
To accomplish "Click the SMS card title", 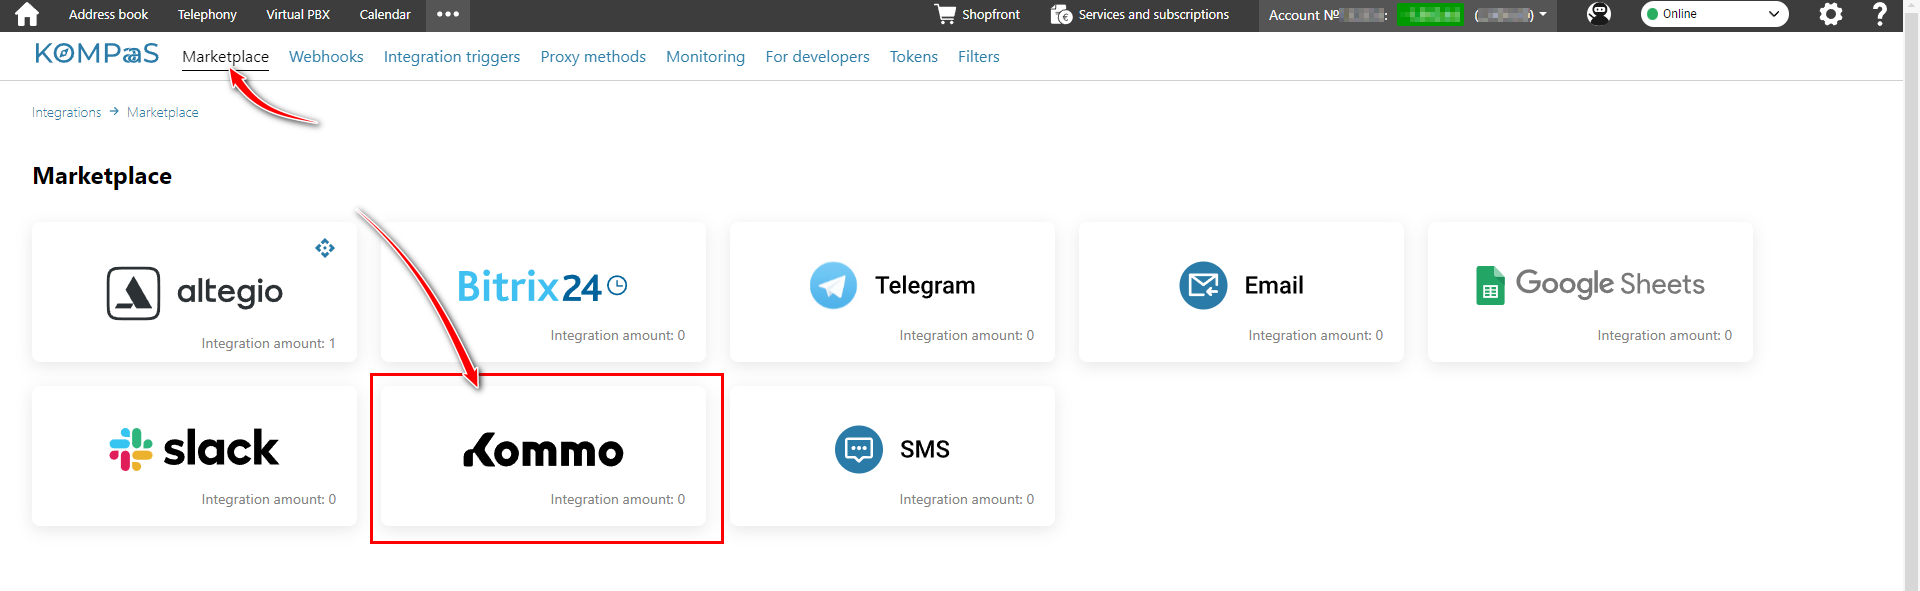I will tap(925, 449).
